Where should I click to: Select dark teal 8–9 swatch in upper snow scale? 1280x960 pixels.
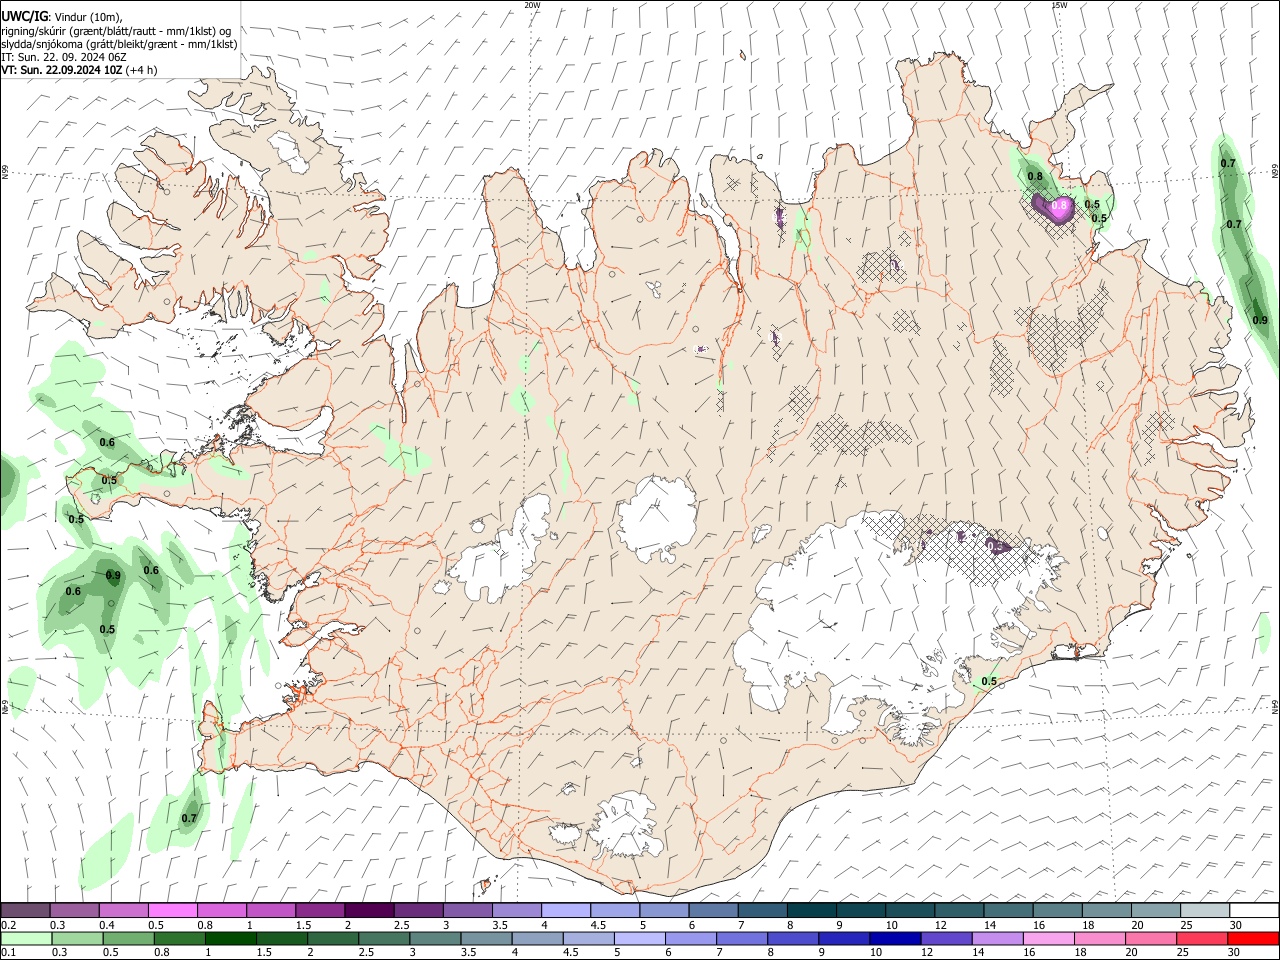[811, 911]
